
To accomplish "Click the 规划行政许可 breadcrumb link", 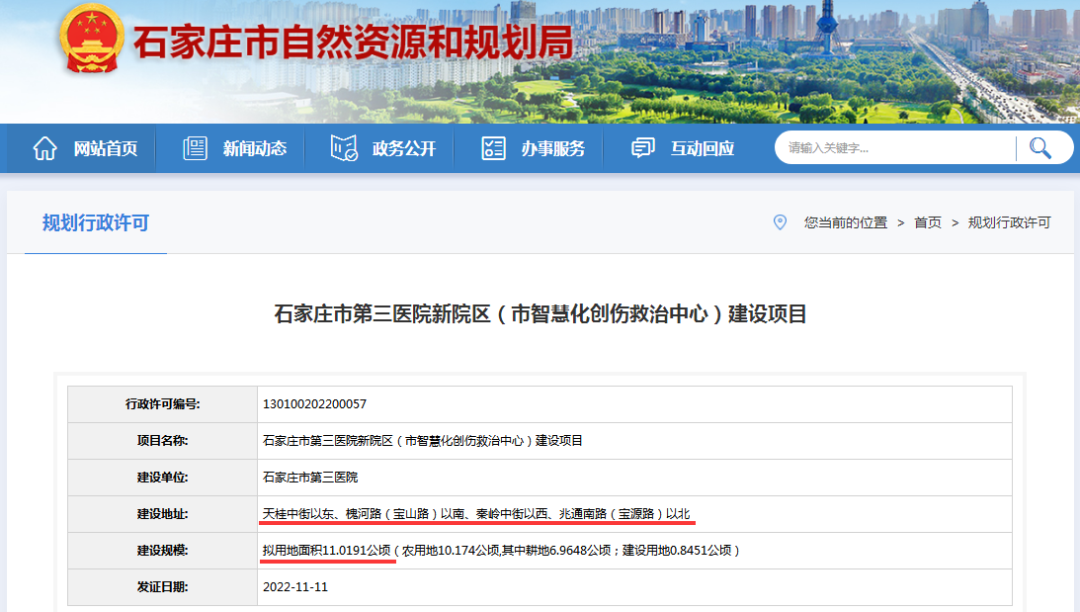I will tap(1010, 223).
